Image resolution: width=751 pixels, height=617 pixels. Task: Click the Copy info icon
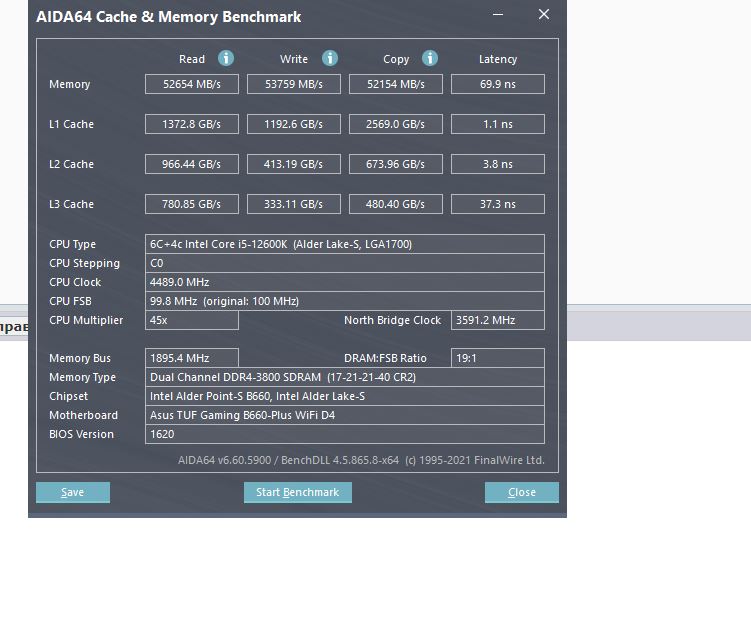(x=430, y=58)
